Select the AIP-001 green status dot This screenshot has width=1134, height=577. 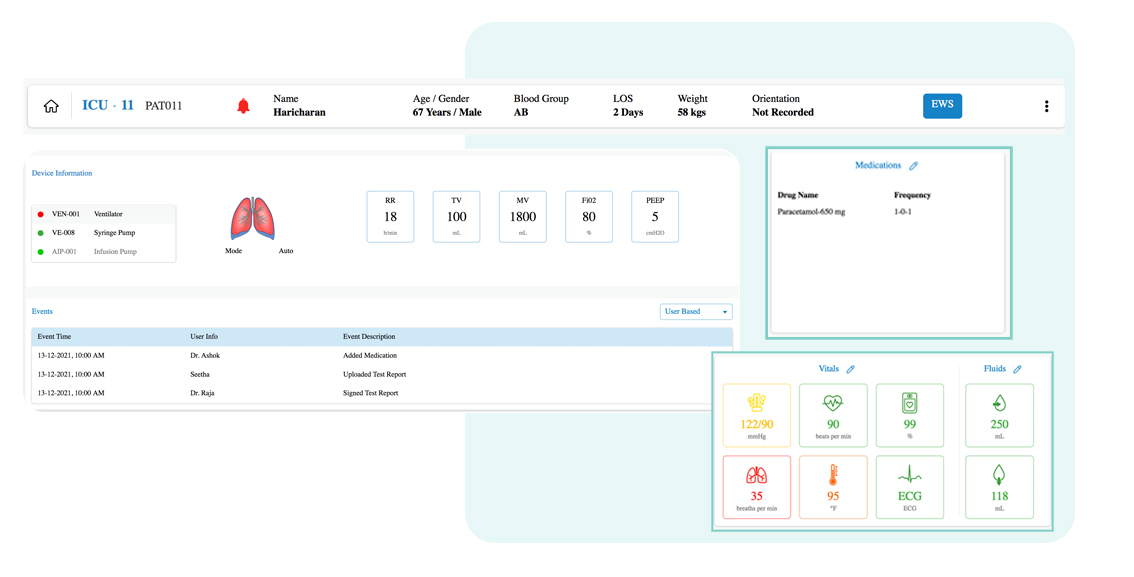40,252
